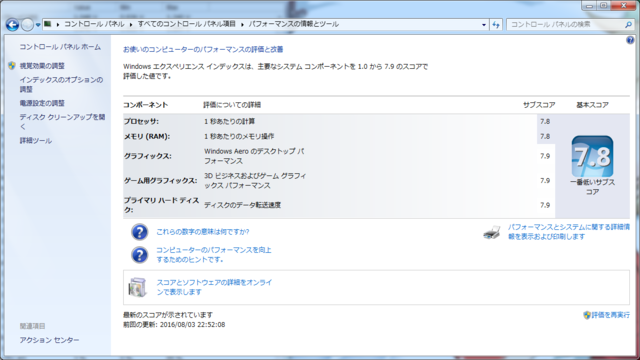Select the すべてのコントロール パネル項目 breadcrumb
The height and width of the screenshot is (360, 640).
(187, 24)
